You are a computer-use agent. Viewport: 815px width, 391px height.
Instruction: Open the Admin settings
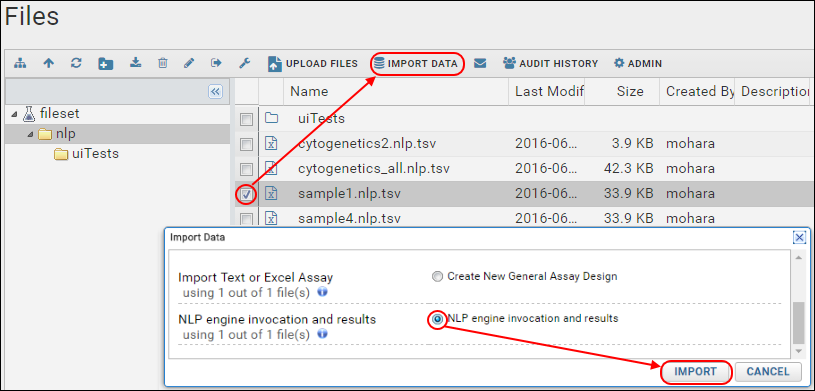click(x=638, y=63)
